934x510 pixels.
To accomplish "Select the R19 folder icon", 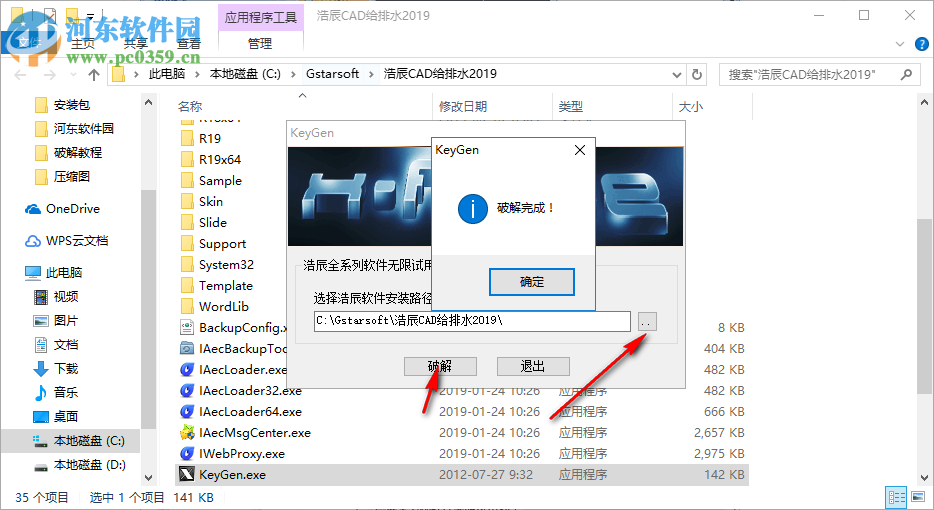I will [x=187, y=138].
